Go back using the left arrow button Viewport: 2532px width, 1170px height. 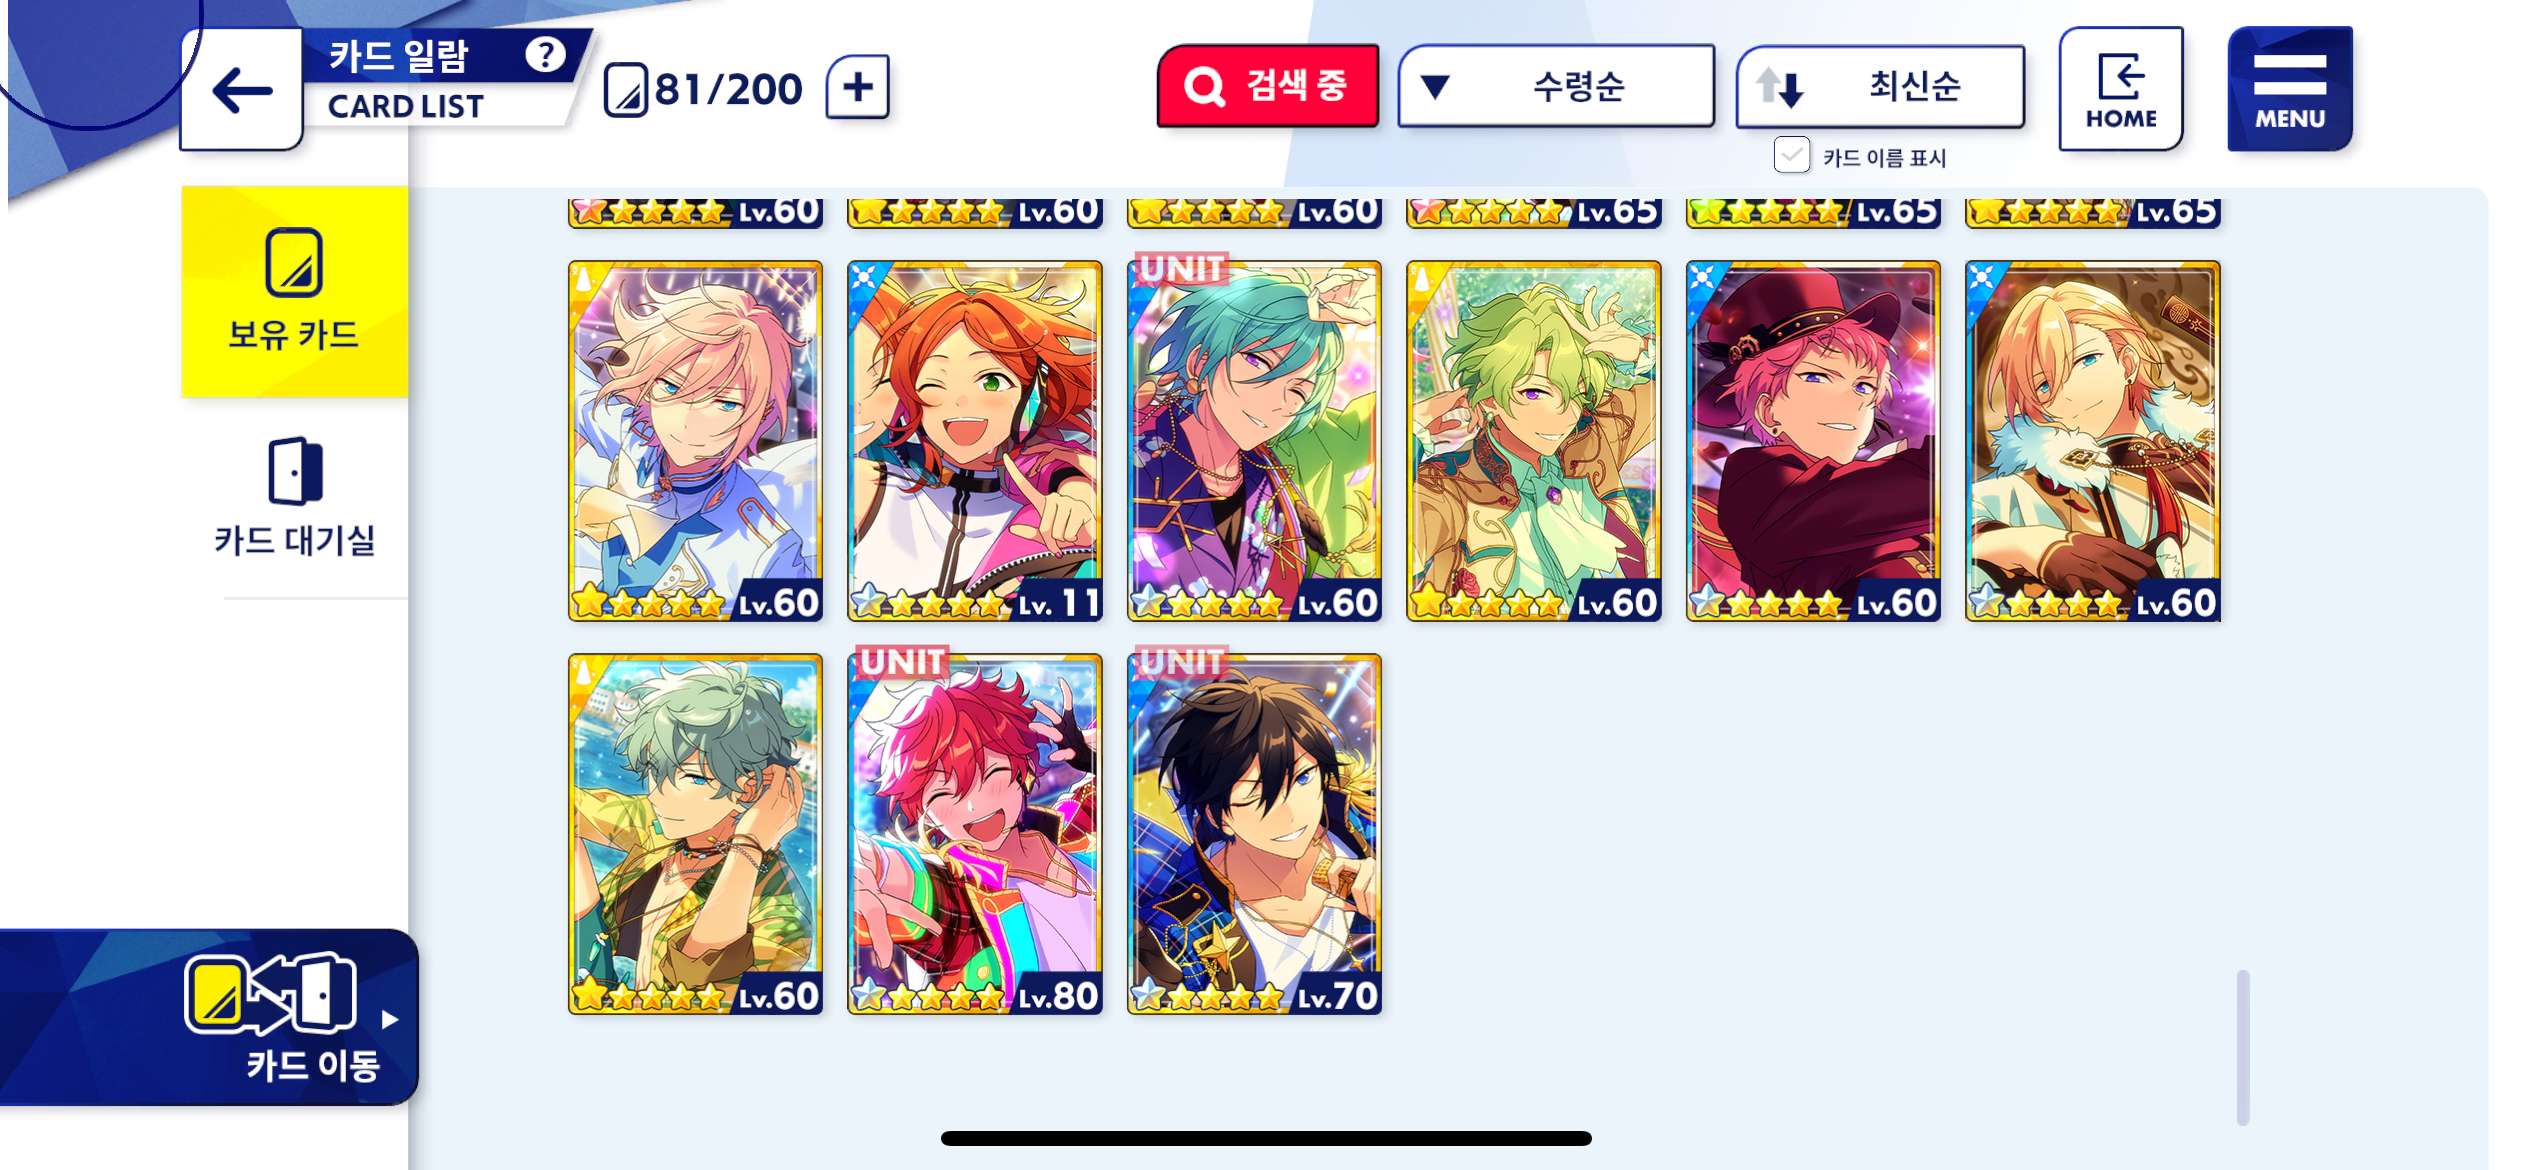tap(241, 91)
